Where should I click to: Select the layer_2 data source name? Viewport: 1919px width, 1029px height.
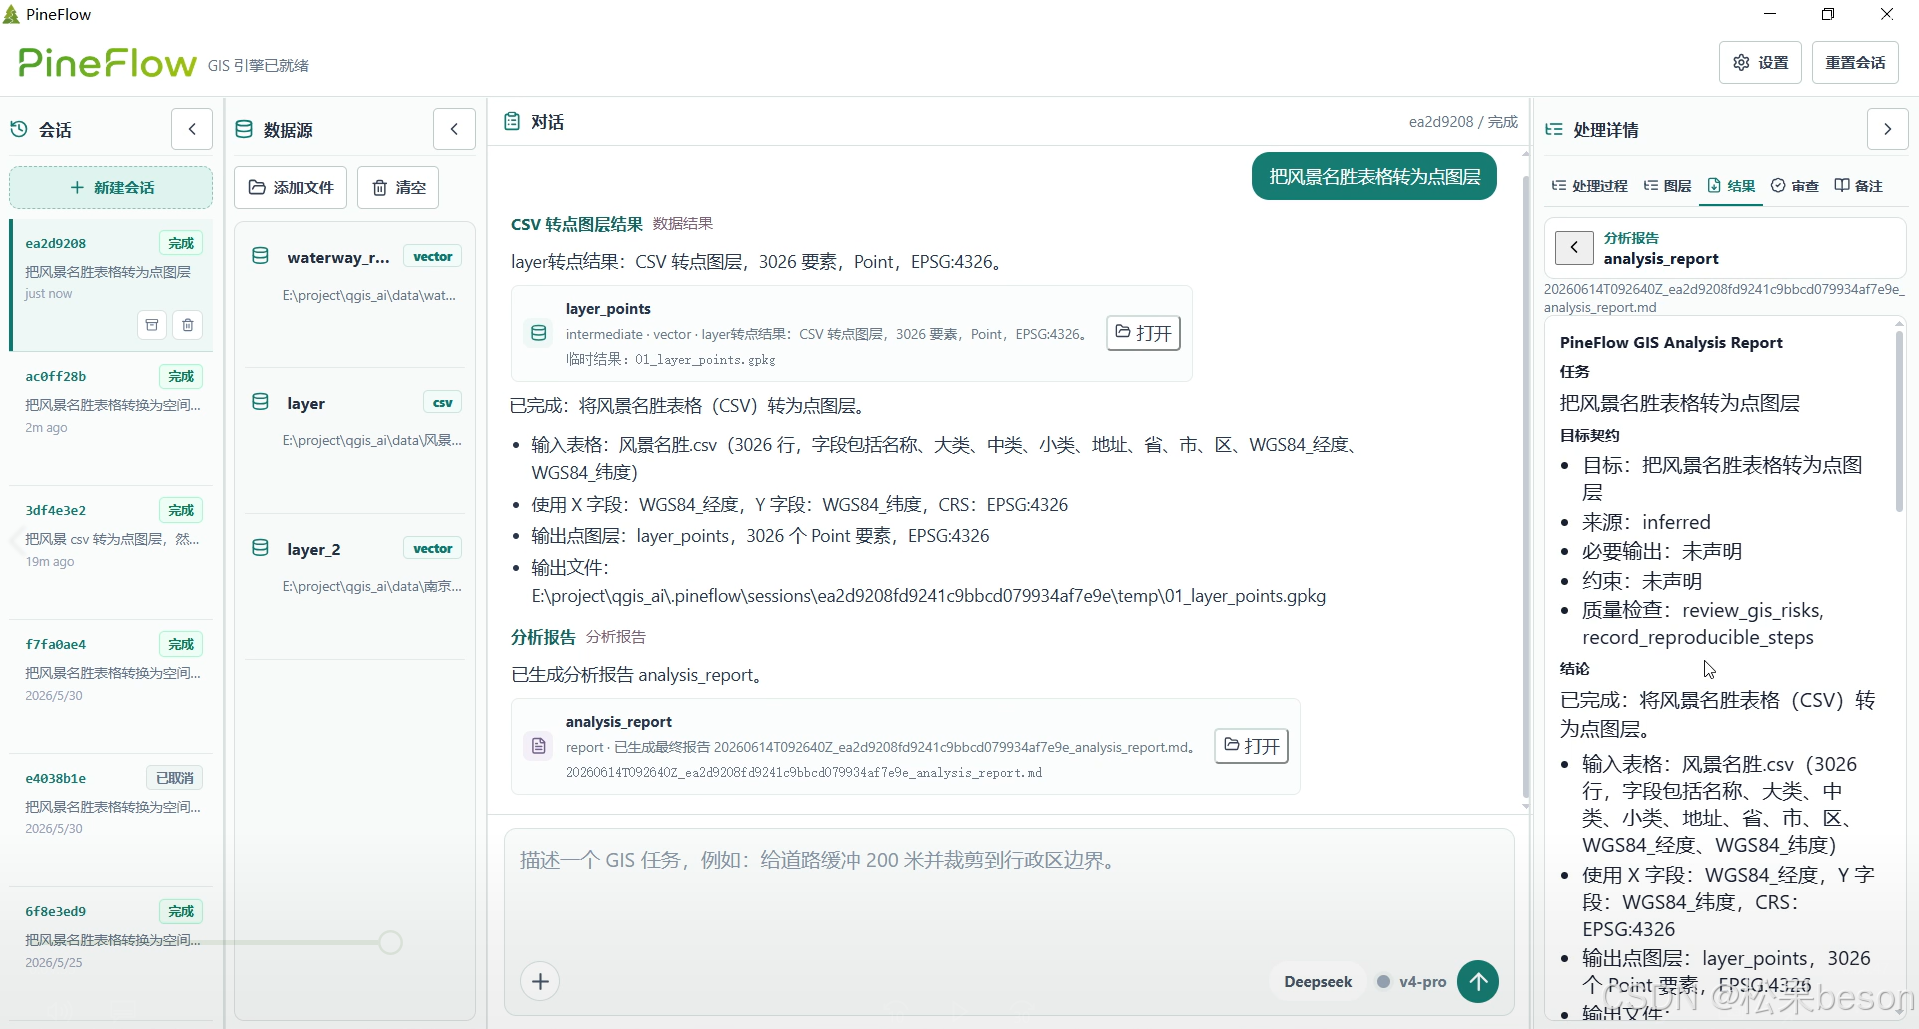pyautogui.click(x=314, y=549)
